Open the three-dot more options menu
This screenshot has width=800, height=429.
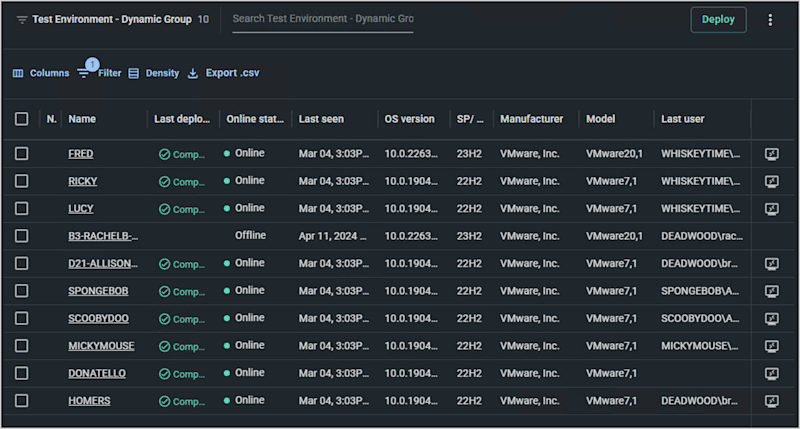[x=770, y=20]
